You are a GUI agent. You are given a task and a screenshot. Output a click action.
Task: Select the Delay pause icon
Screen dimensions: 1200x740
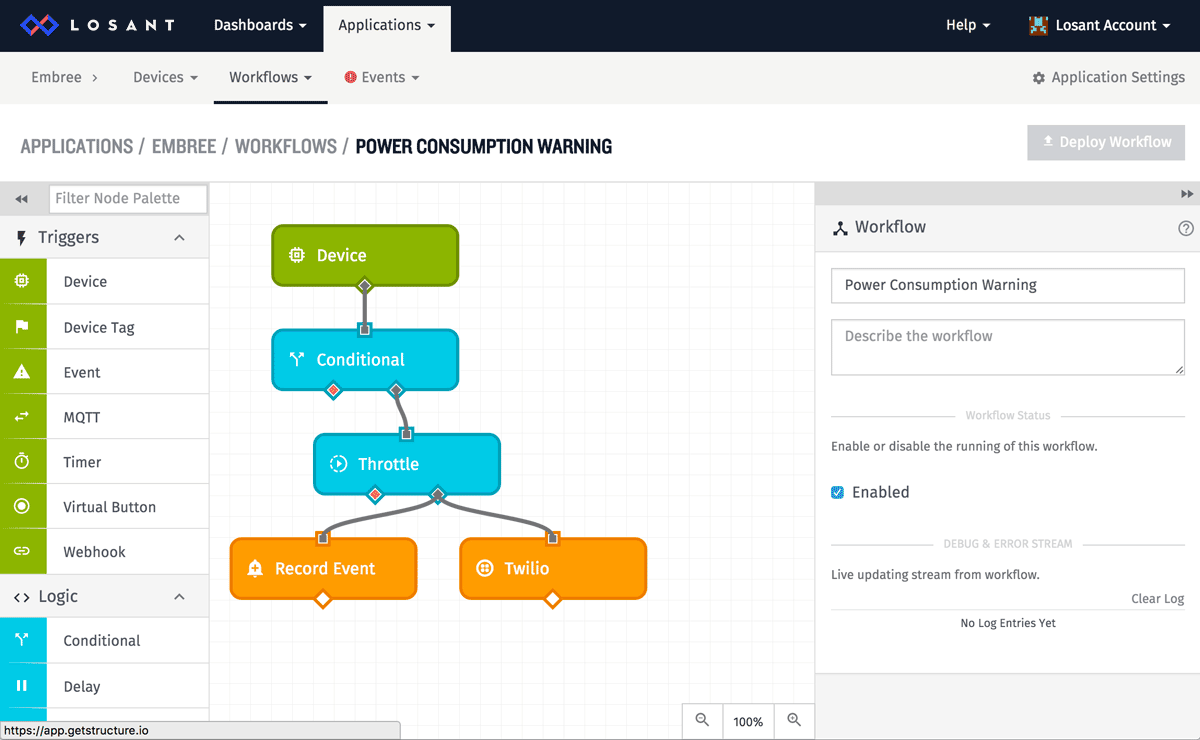click(x=20, y=686)
